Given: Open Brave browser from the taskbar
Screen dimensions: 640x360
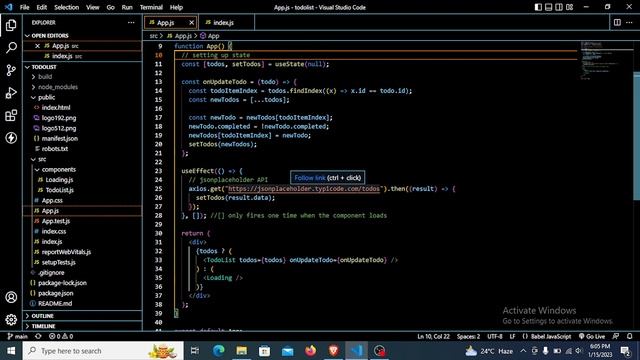Looking at the screenshot, I should click(333, 351).
